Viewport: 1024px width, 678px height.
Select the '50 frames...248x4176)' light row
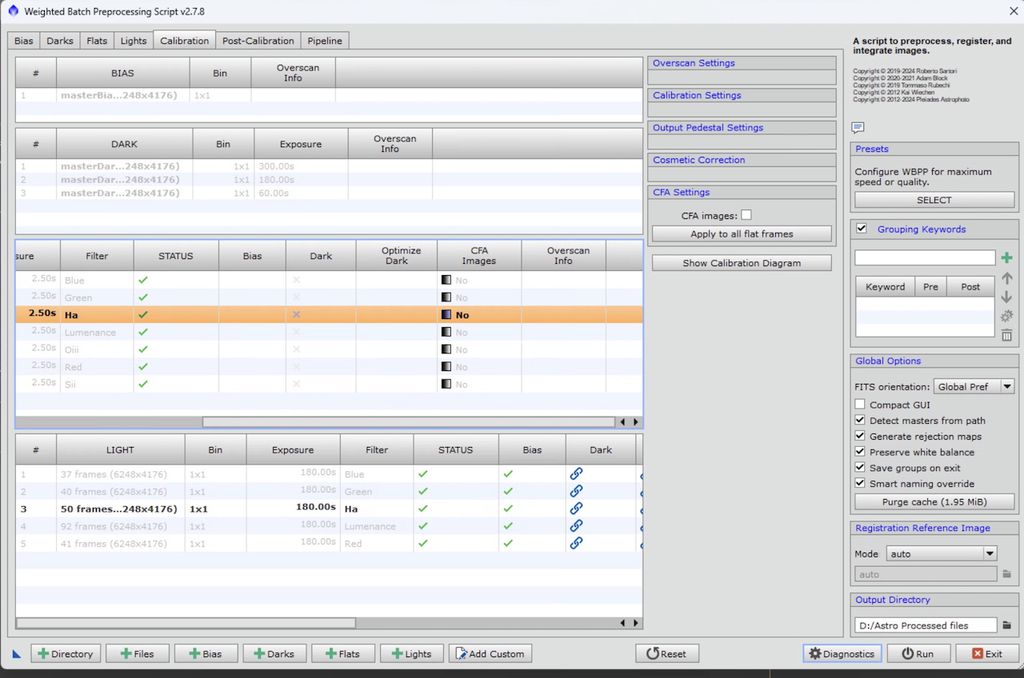pos(328,509)
